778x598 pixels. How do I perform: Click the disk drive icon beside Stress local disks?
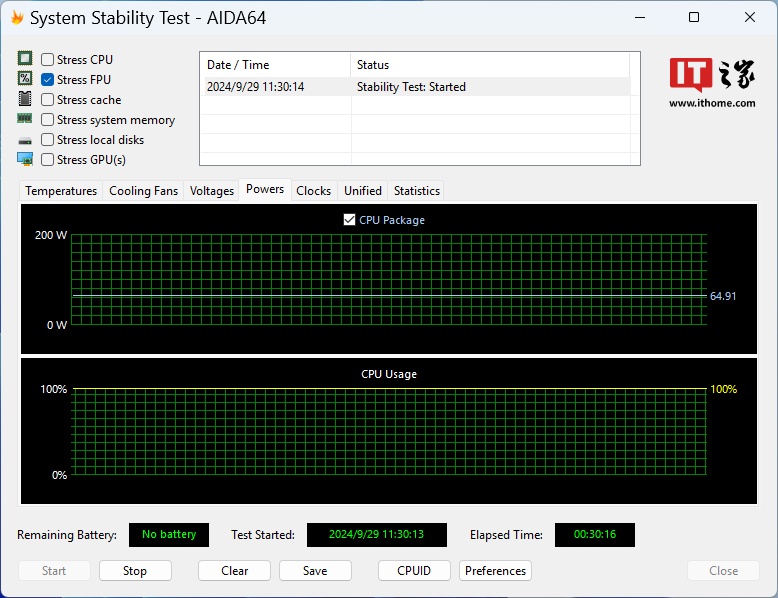point(25,141)
